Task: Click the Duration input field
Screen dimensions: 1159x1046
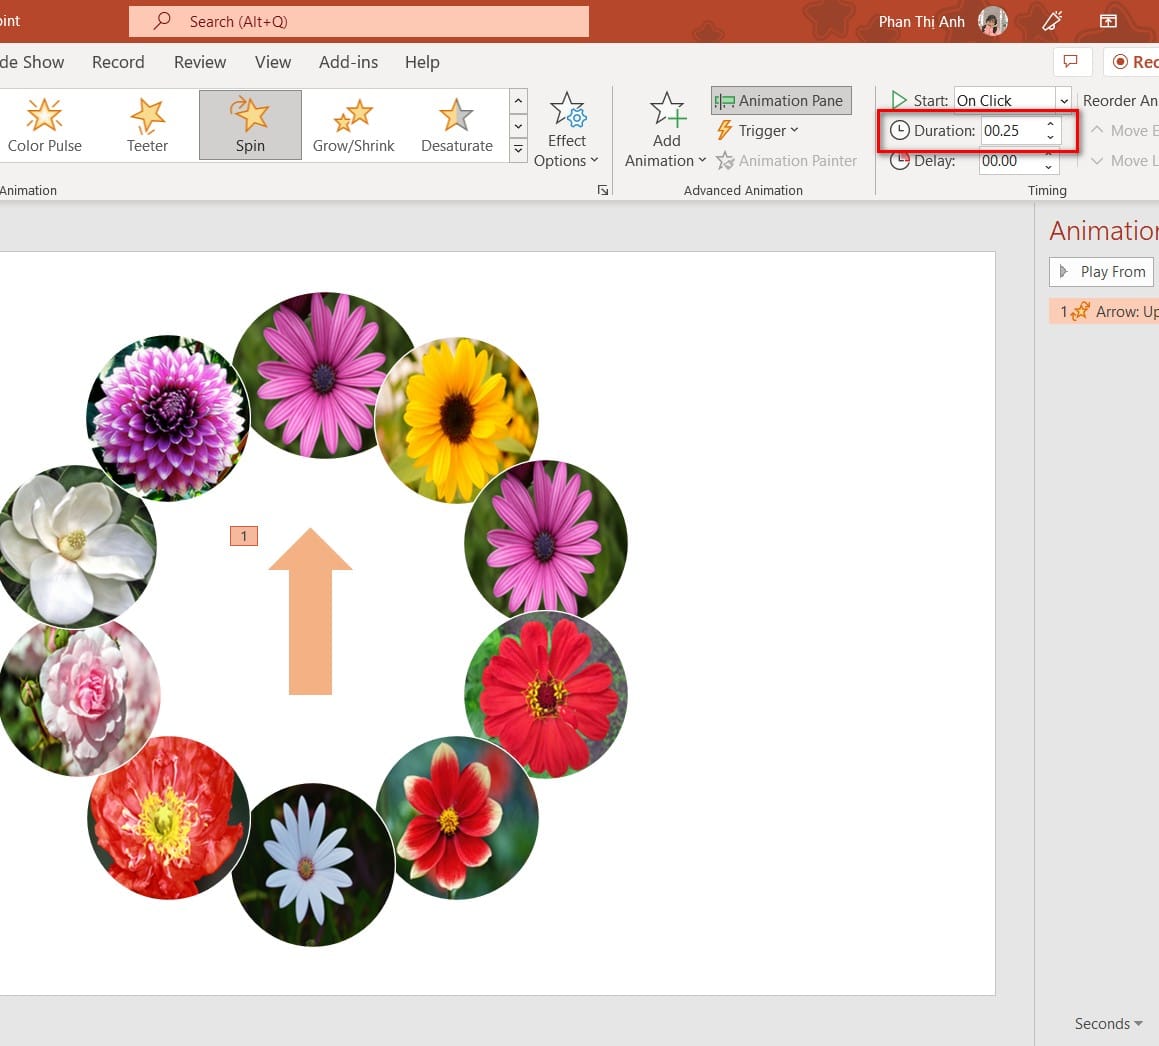Action: point(1010,131)
